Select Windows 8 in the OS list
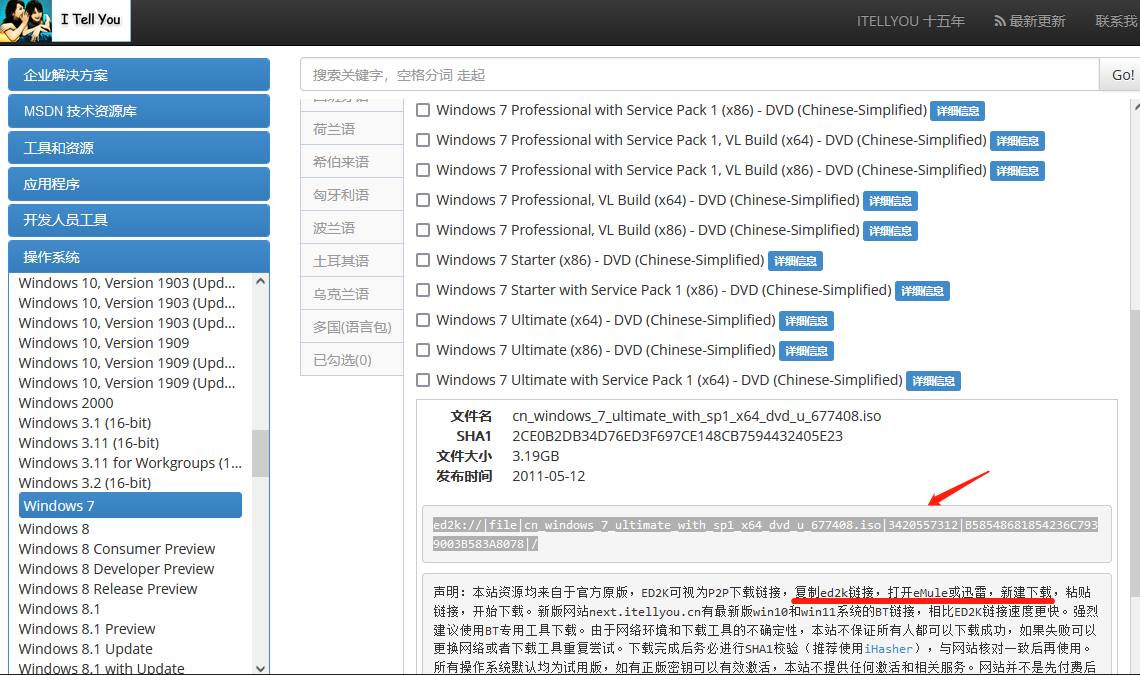This screenshot has width=1140, height=675. point(54,528)
